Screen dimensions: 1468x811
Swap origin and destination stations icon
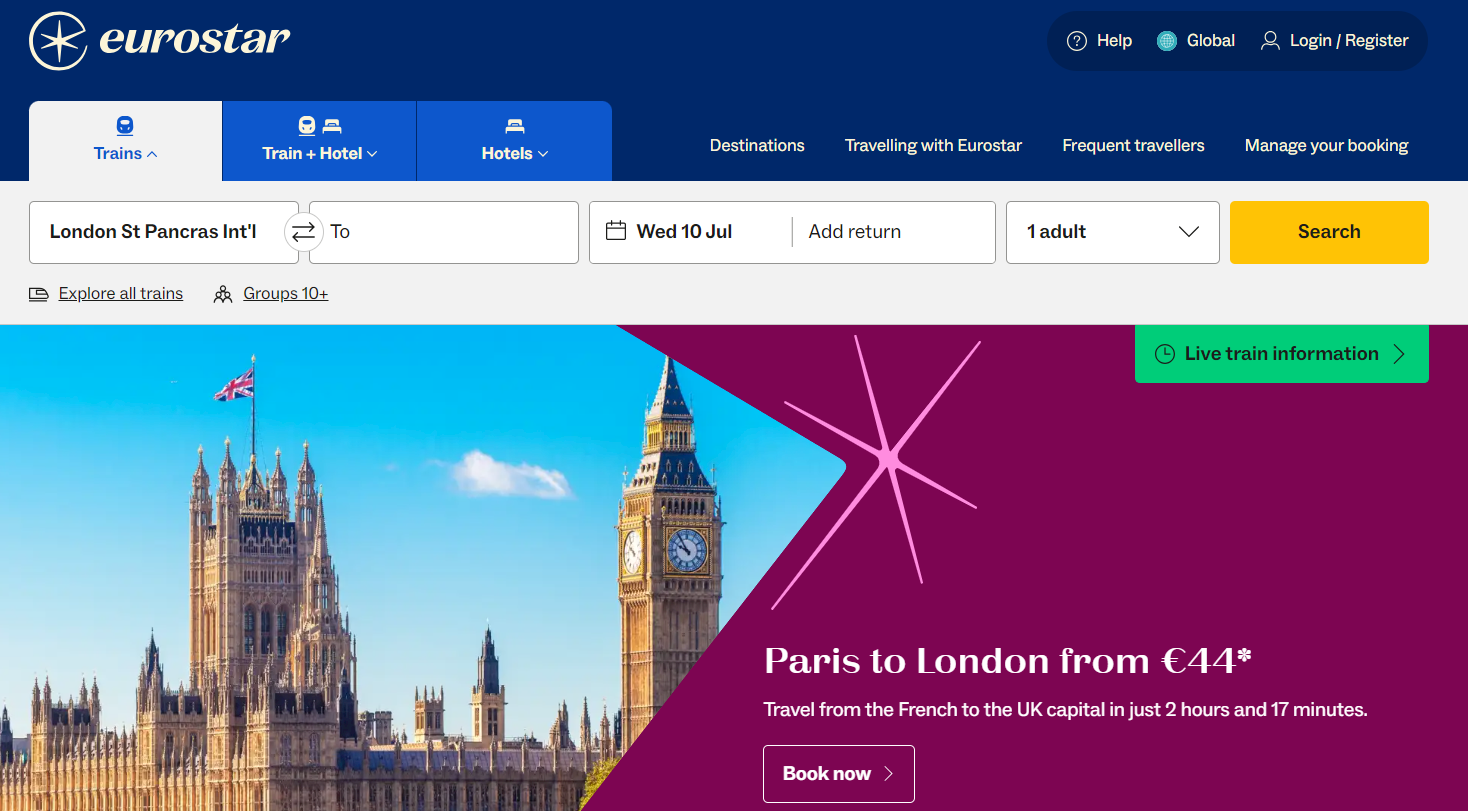pos(303,232)
